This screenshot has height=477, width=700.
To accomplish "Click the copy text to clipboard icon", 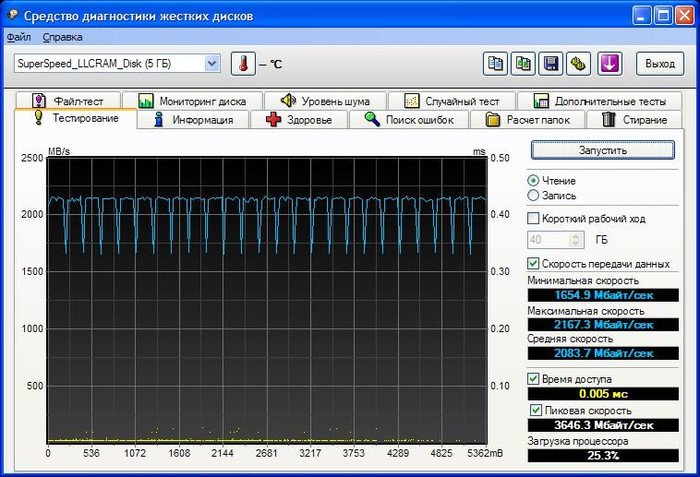I will click(495, 64).
